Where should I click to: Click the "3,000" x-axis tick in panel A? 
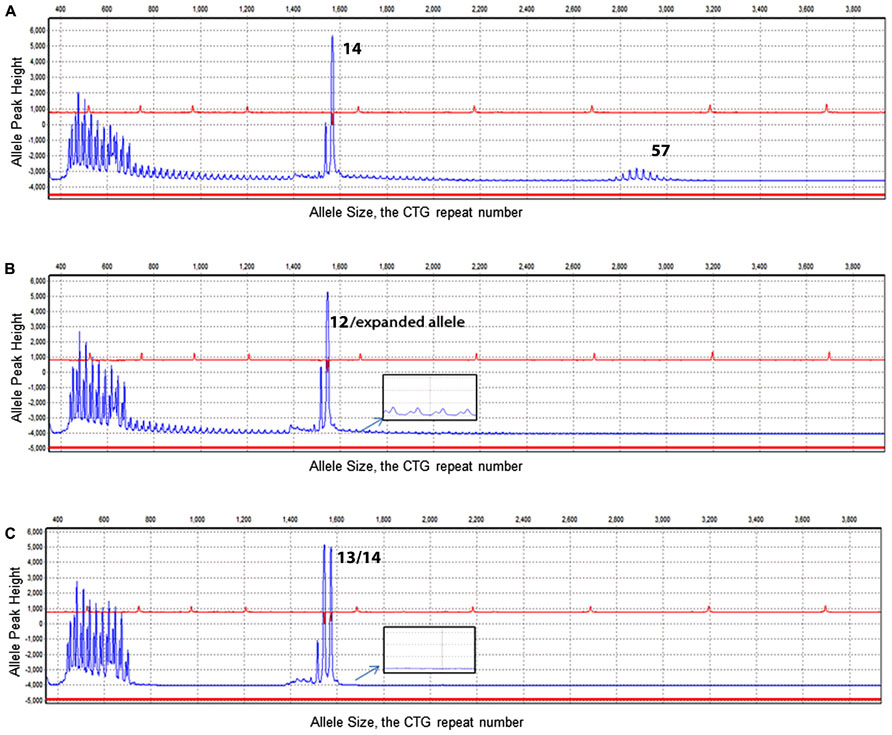tap(666, 9)
